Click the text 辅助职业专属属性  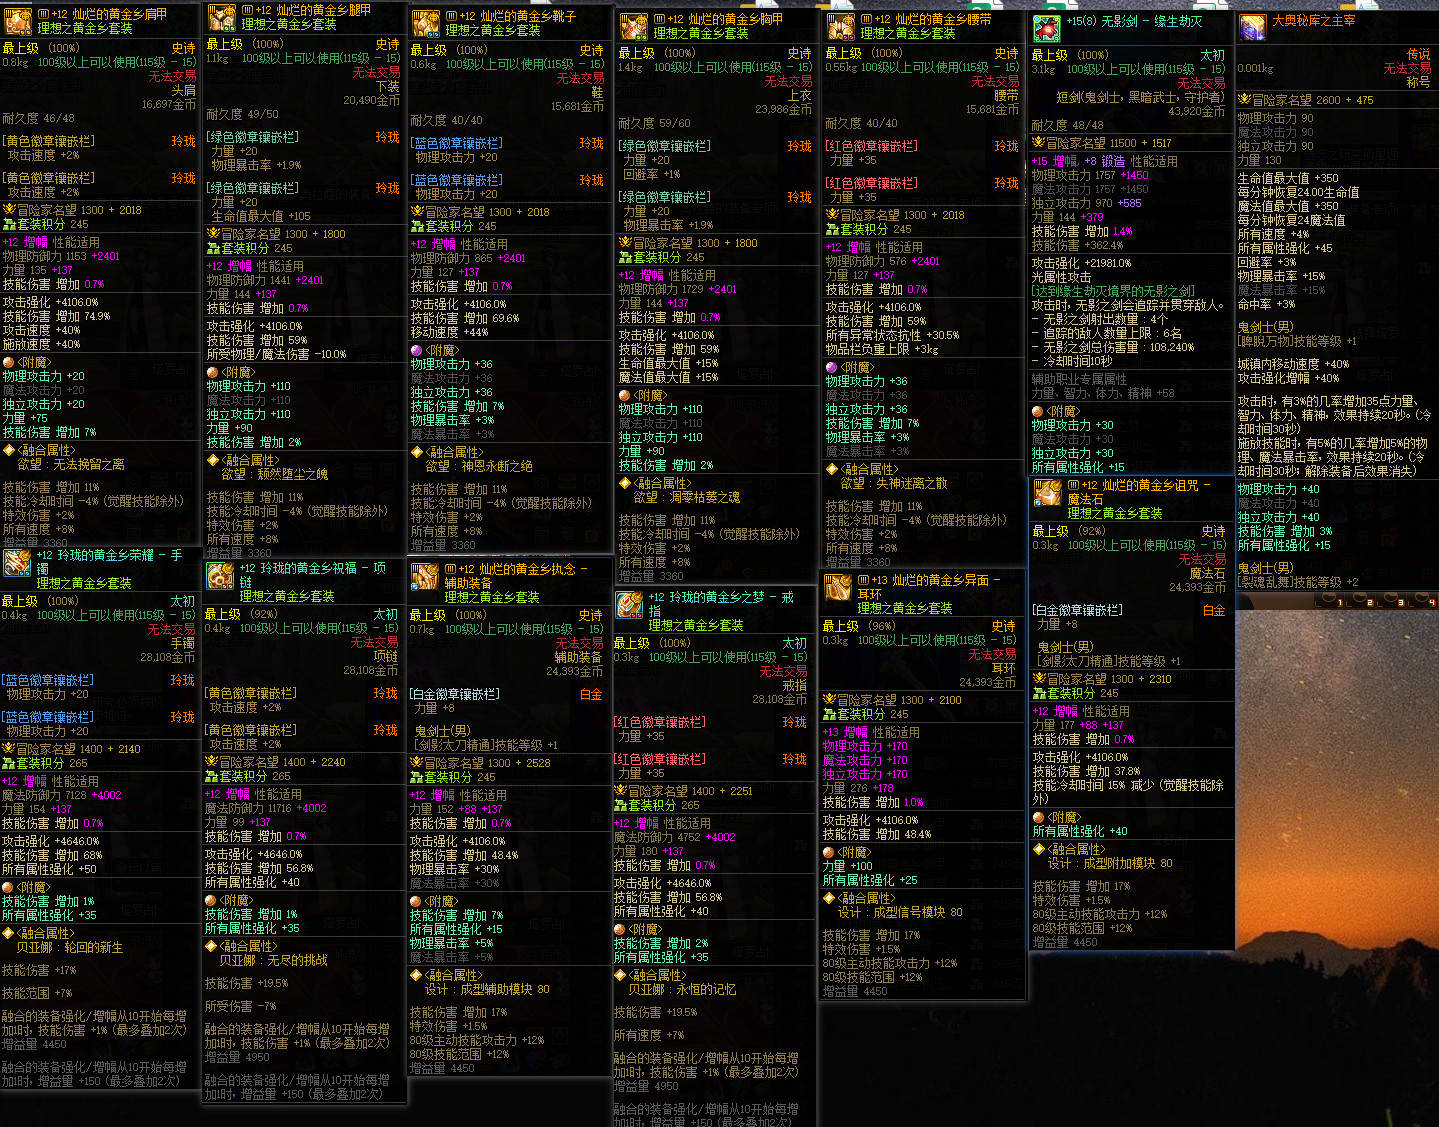click(x=1079, y=379)
